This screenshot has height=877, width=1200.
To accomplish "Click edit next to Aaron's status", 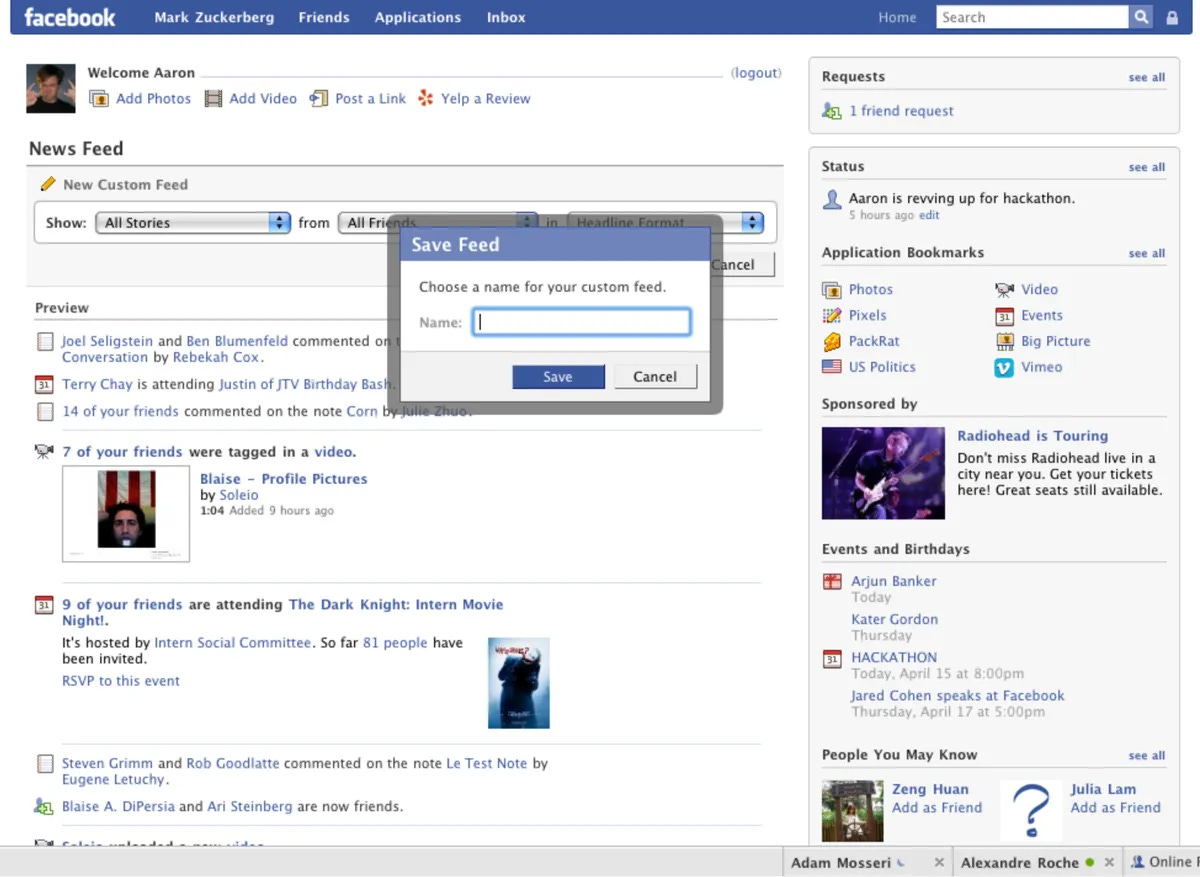I will [x=929, y=215].
